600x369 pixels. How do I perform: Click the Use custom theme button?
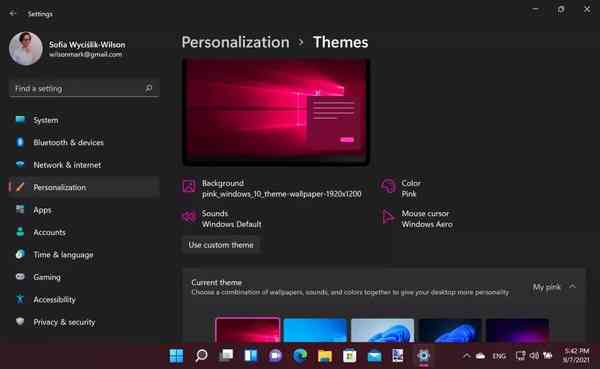tap(221, 245)
